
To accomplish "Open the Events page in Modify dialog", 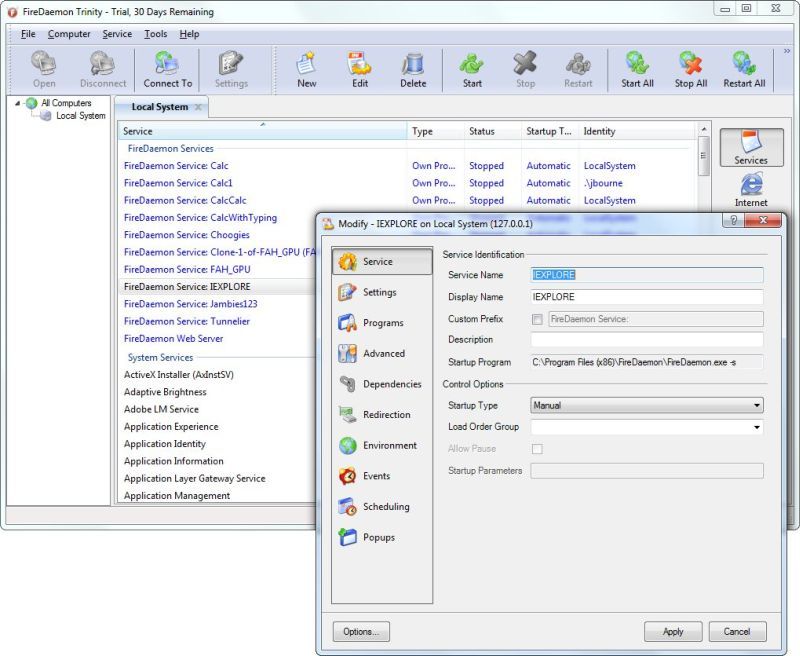I will pos(382,476).
